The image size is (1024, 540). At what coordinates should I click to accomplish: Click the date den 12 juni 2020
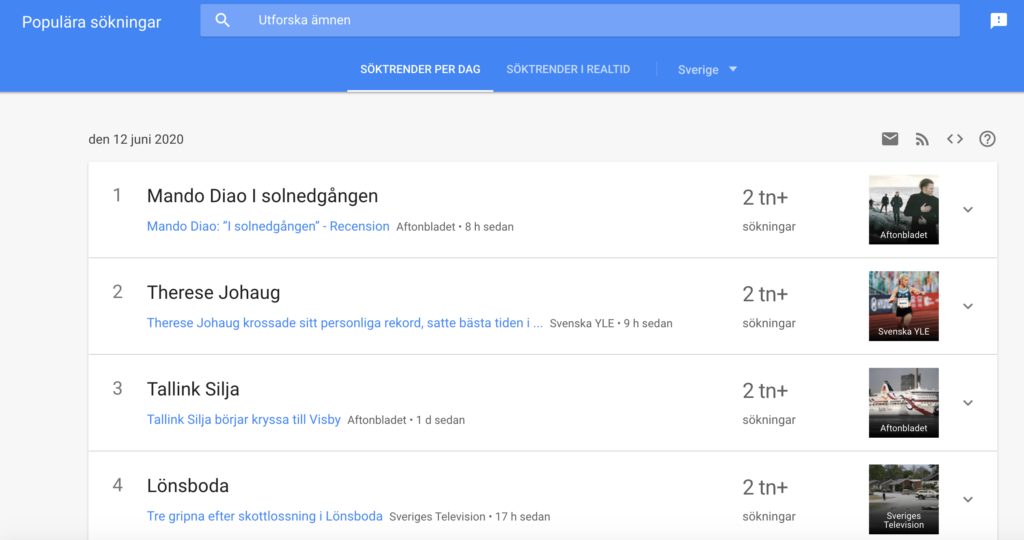[136, 139]
